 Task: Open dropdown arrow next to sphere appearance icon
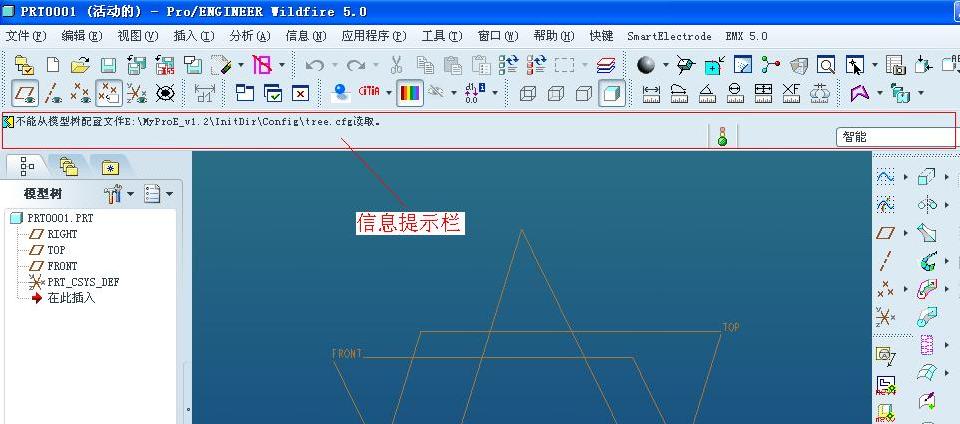[x=665, y=64]
